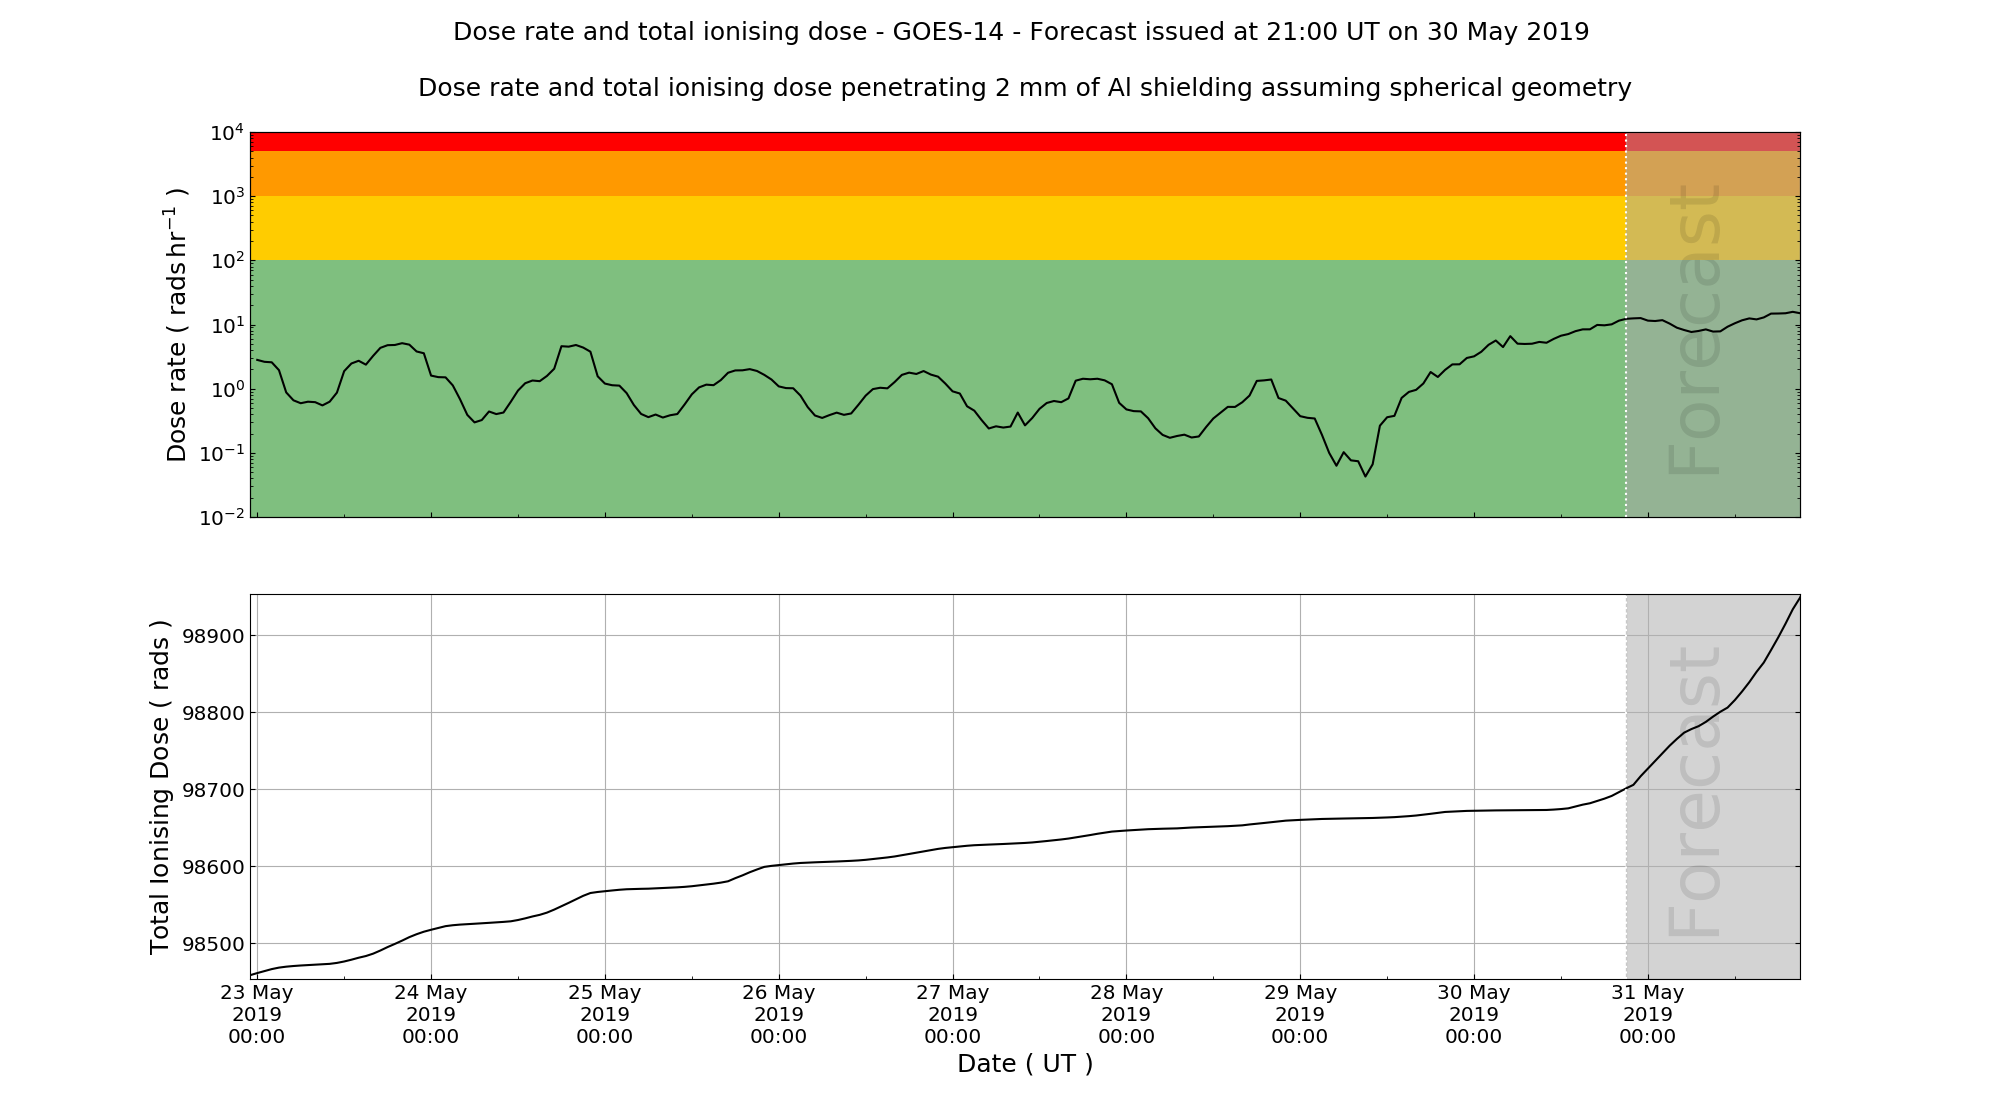Click the 26 May 2019 date tick label
This screenshot has width=2000, height=1100.
779,1014
